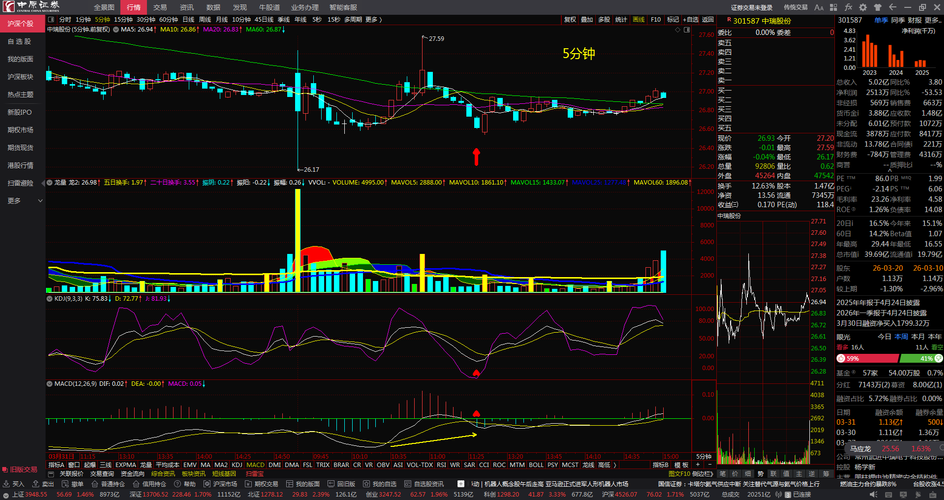Open 5分钟 period selector at chart bottom-right

pyautogui.click(x=703, y=457)
